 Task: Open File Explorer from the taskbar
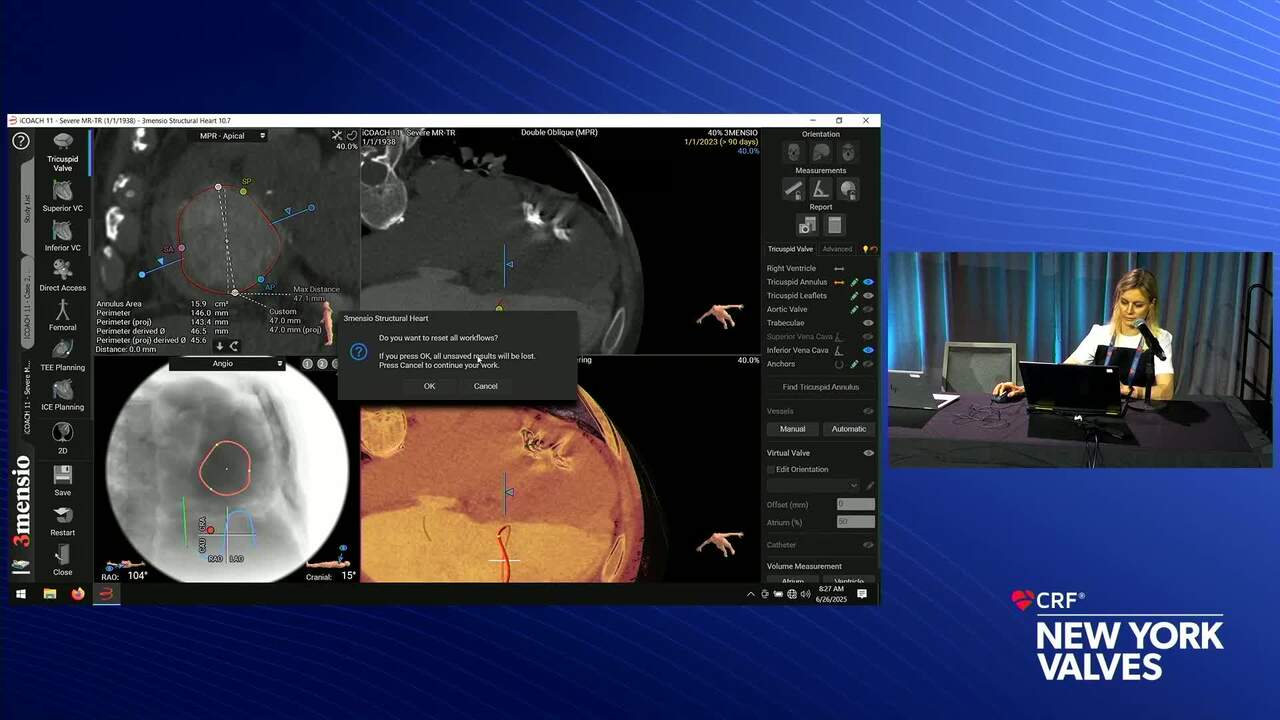pyautogui.click(x=49, y=594)
